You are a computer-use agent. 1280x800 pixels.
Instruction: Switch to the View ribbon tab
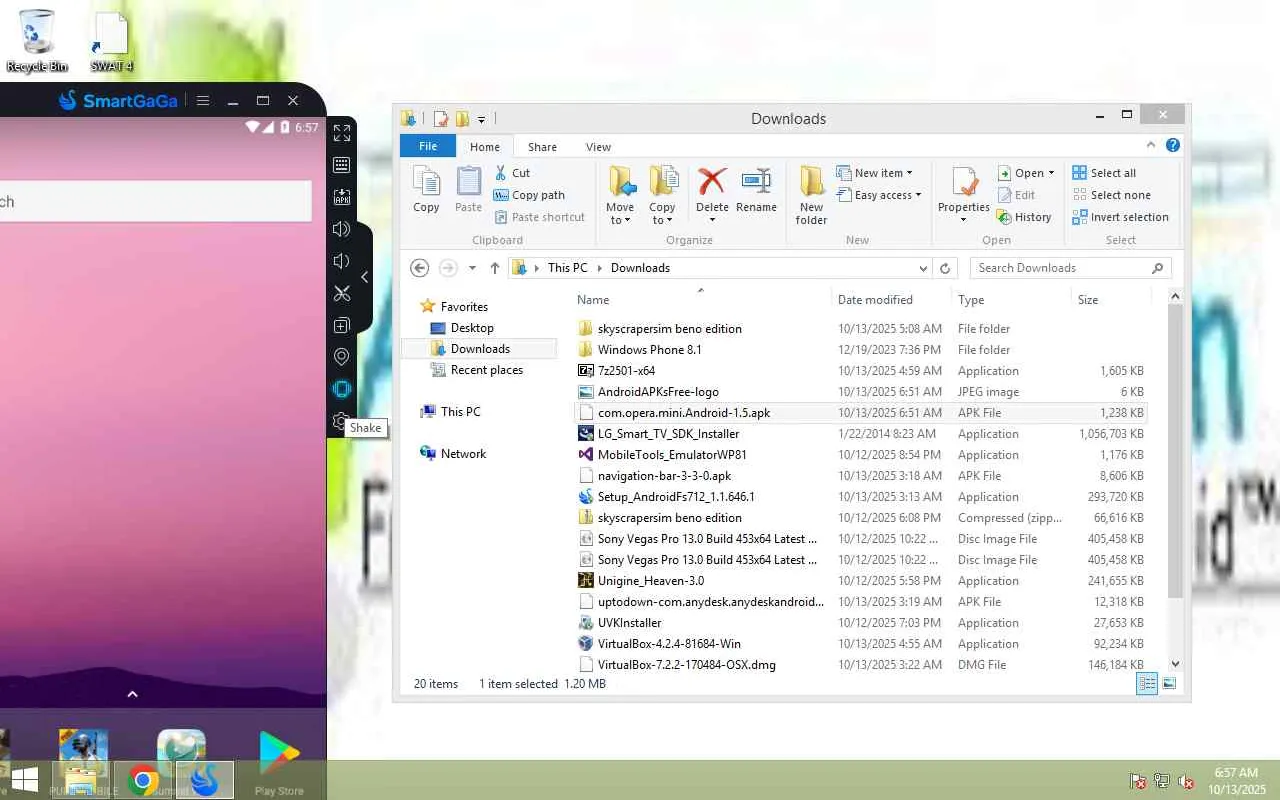pyautogui.click(x=598, y=147)
